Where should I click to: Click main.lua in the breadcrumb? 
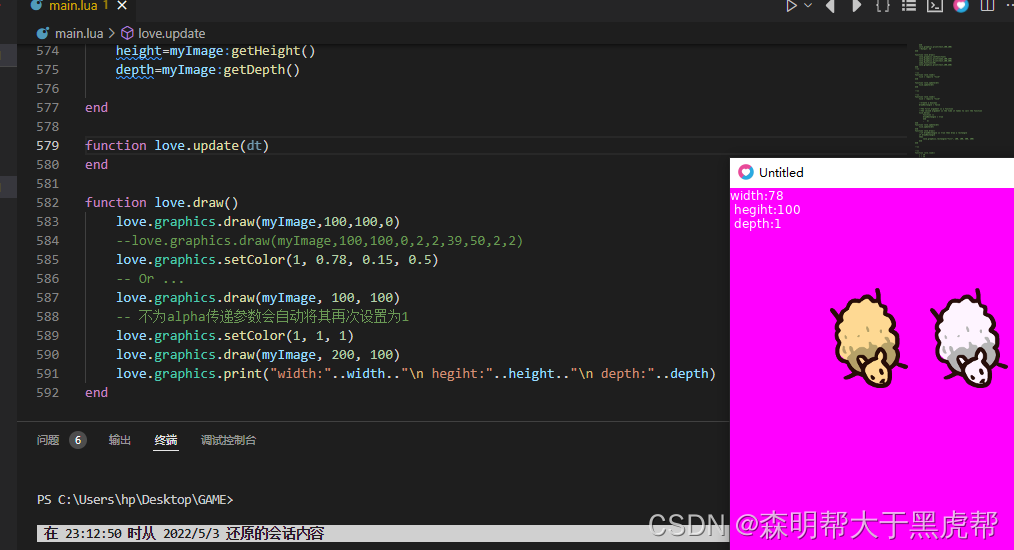tap(79, 33)
